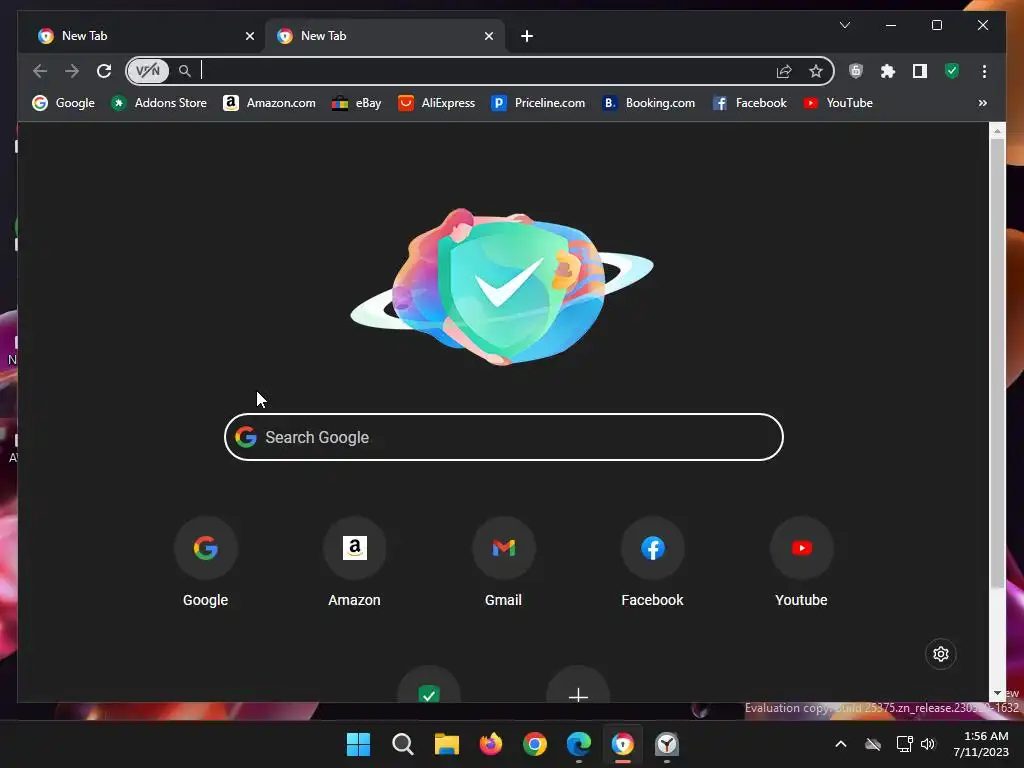Open the Google shortcut tile
Image resolution: width=1024 pixels, height=768 pixels.
tap(205, 563)
